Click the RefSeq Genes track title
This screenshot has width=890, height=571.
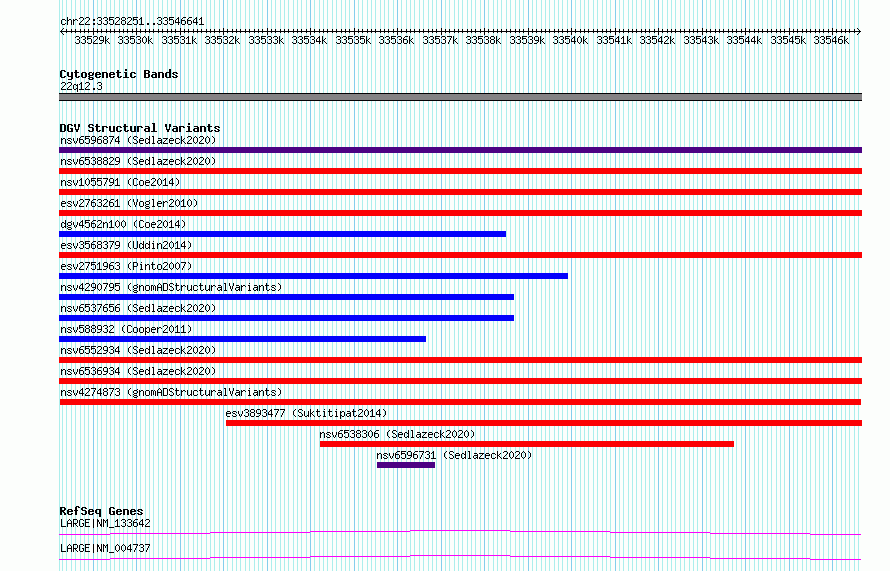pos(101,511)
